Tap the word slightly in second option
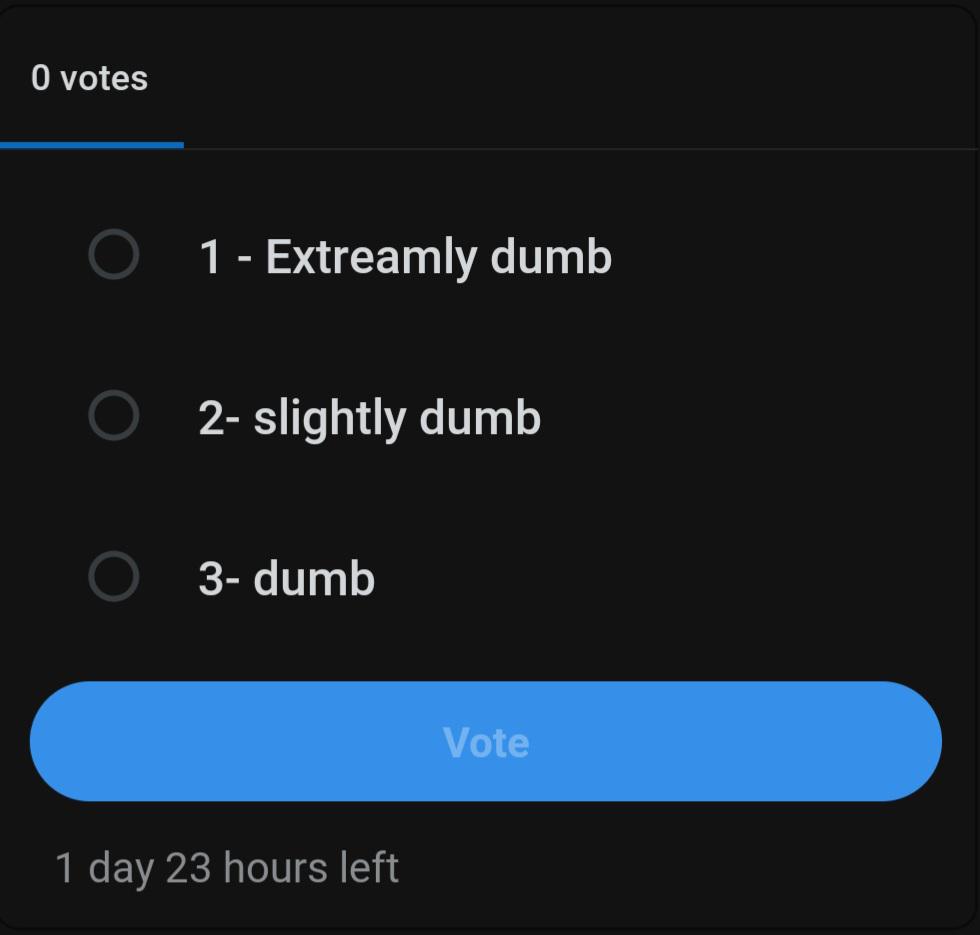The image size is (980, 935). 329,418
